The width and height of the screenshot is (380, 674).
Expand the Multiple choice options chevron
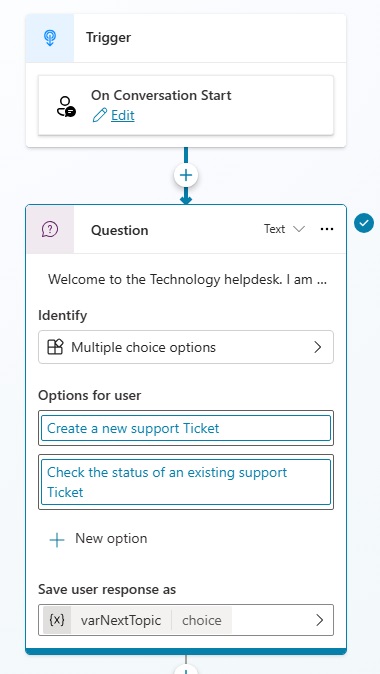click(x=318, y=347)
